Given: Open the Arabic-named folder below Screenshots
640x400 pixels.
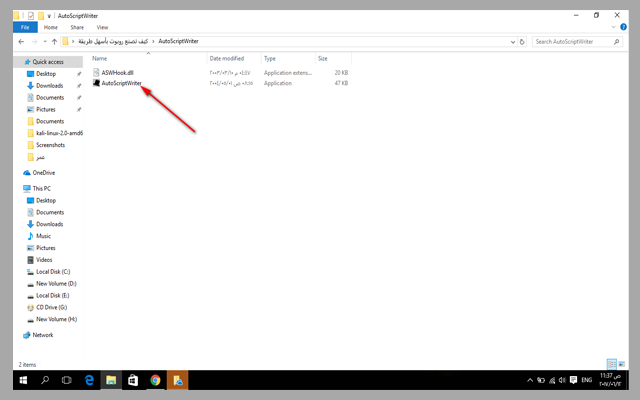Looking at the screenshot, I should point(40,157).
